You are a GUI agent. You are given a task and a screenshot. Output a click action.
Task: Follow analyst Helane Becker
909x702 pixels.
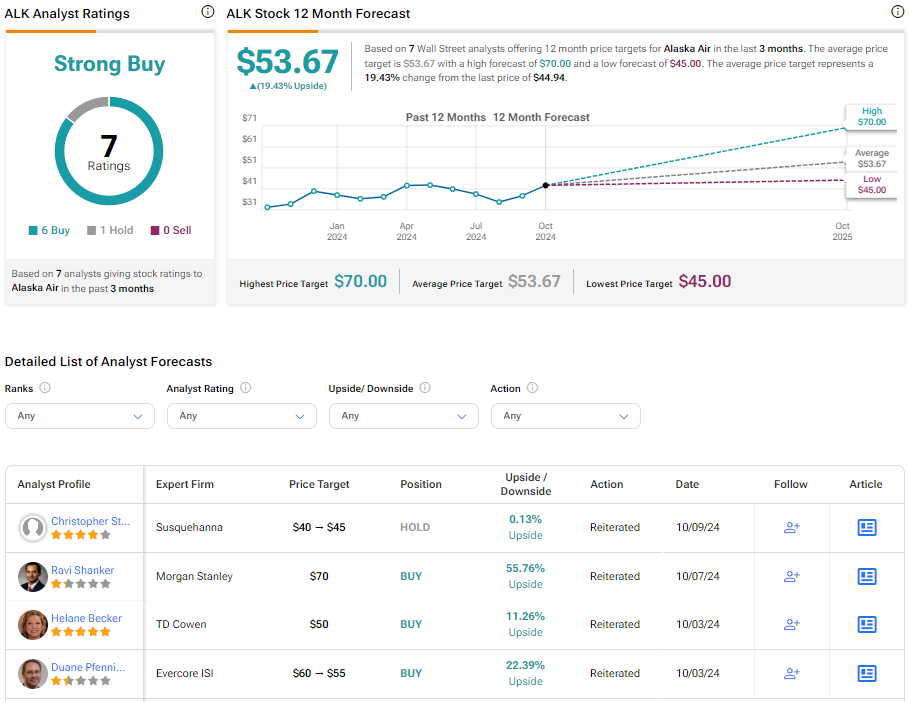tap(791, 624)
